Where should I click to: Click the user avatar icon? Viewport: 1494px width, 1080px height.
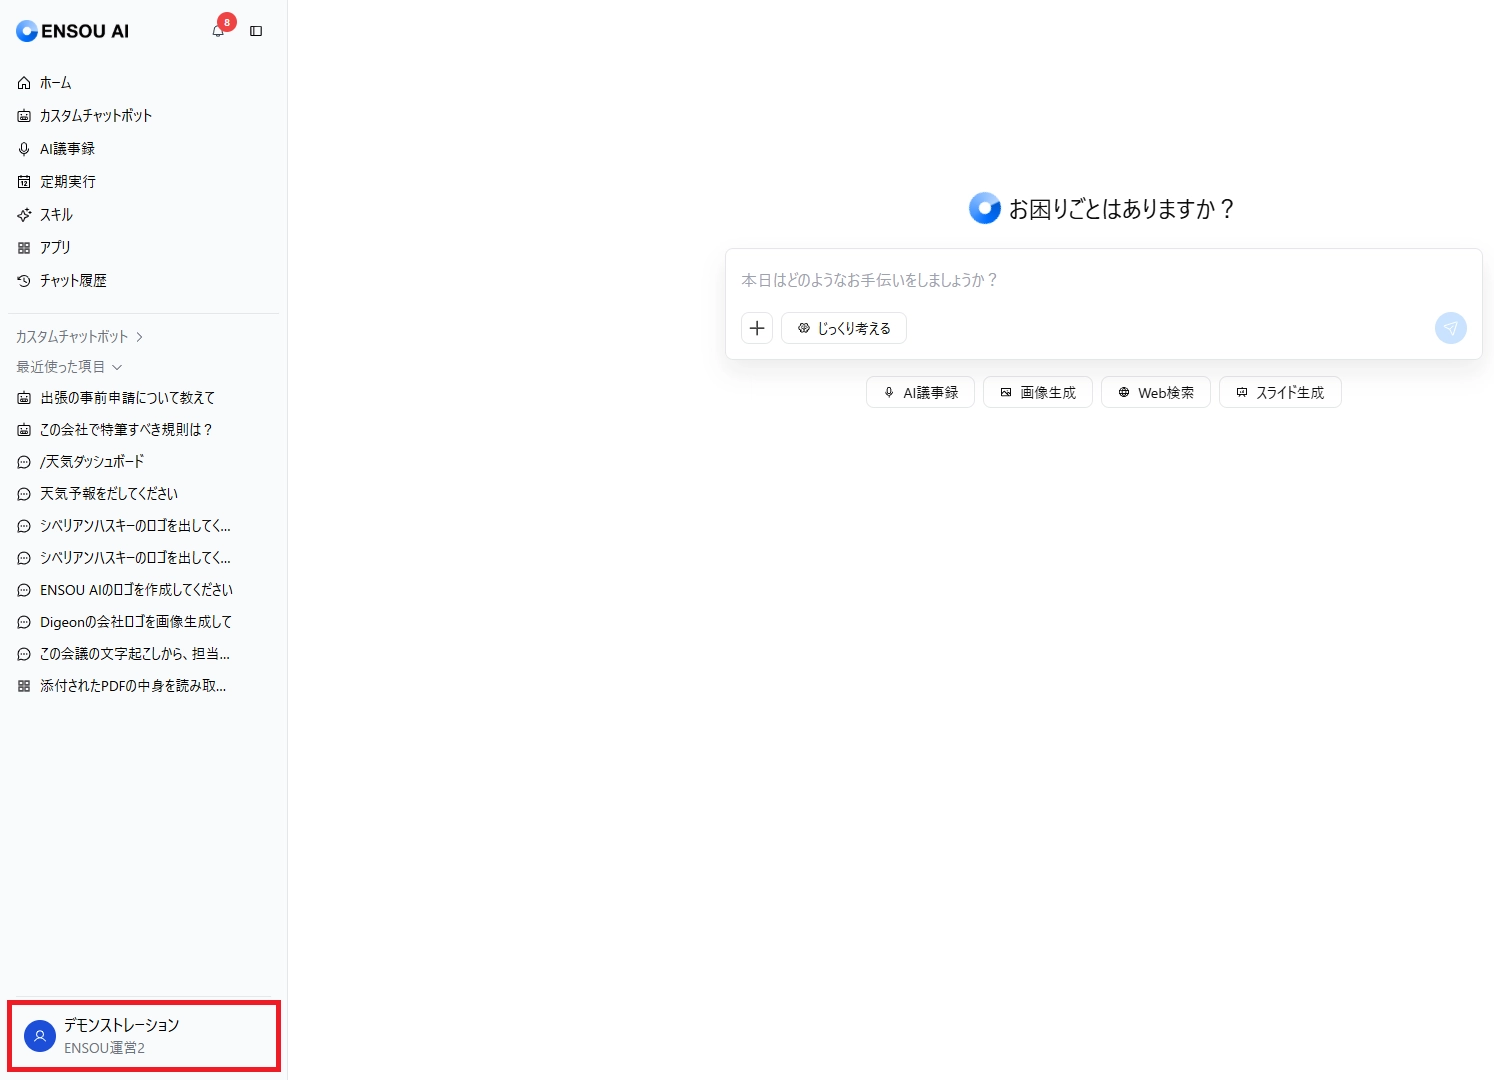(40, 1036)
